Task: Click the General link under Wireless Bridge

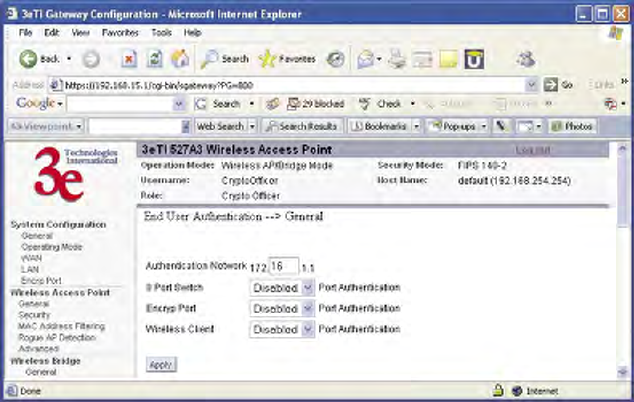Action: (x=40, y=372)
